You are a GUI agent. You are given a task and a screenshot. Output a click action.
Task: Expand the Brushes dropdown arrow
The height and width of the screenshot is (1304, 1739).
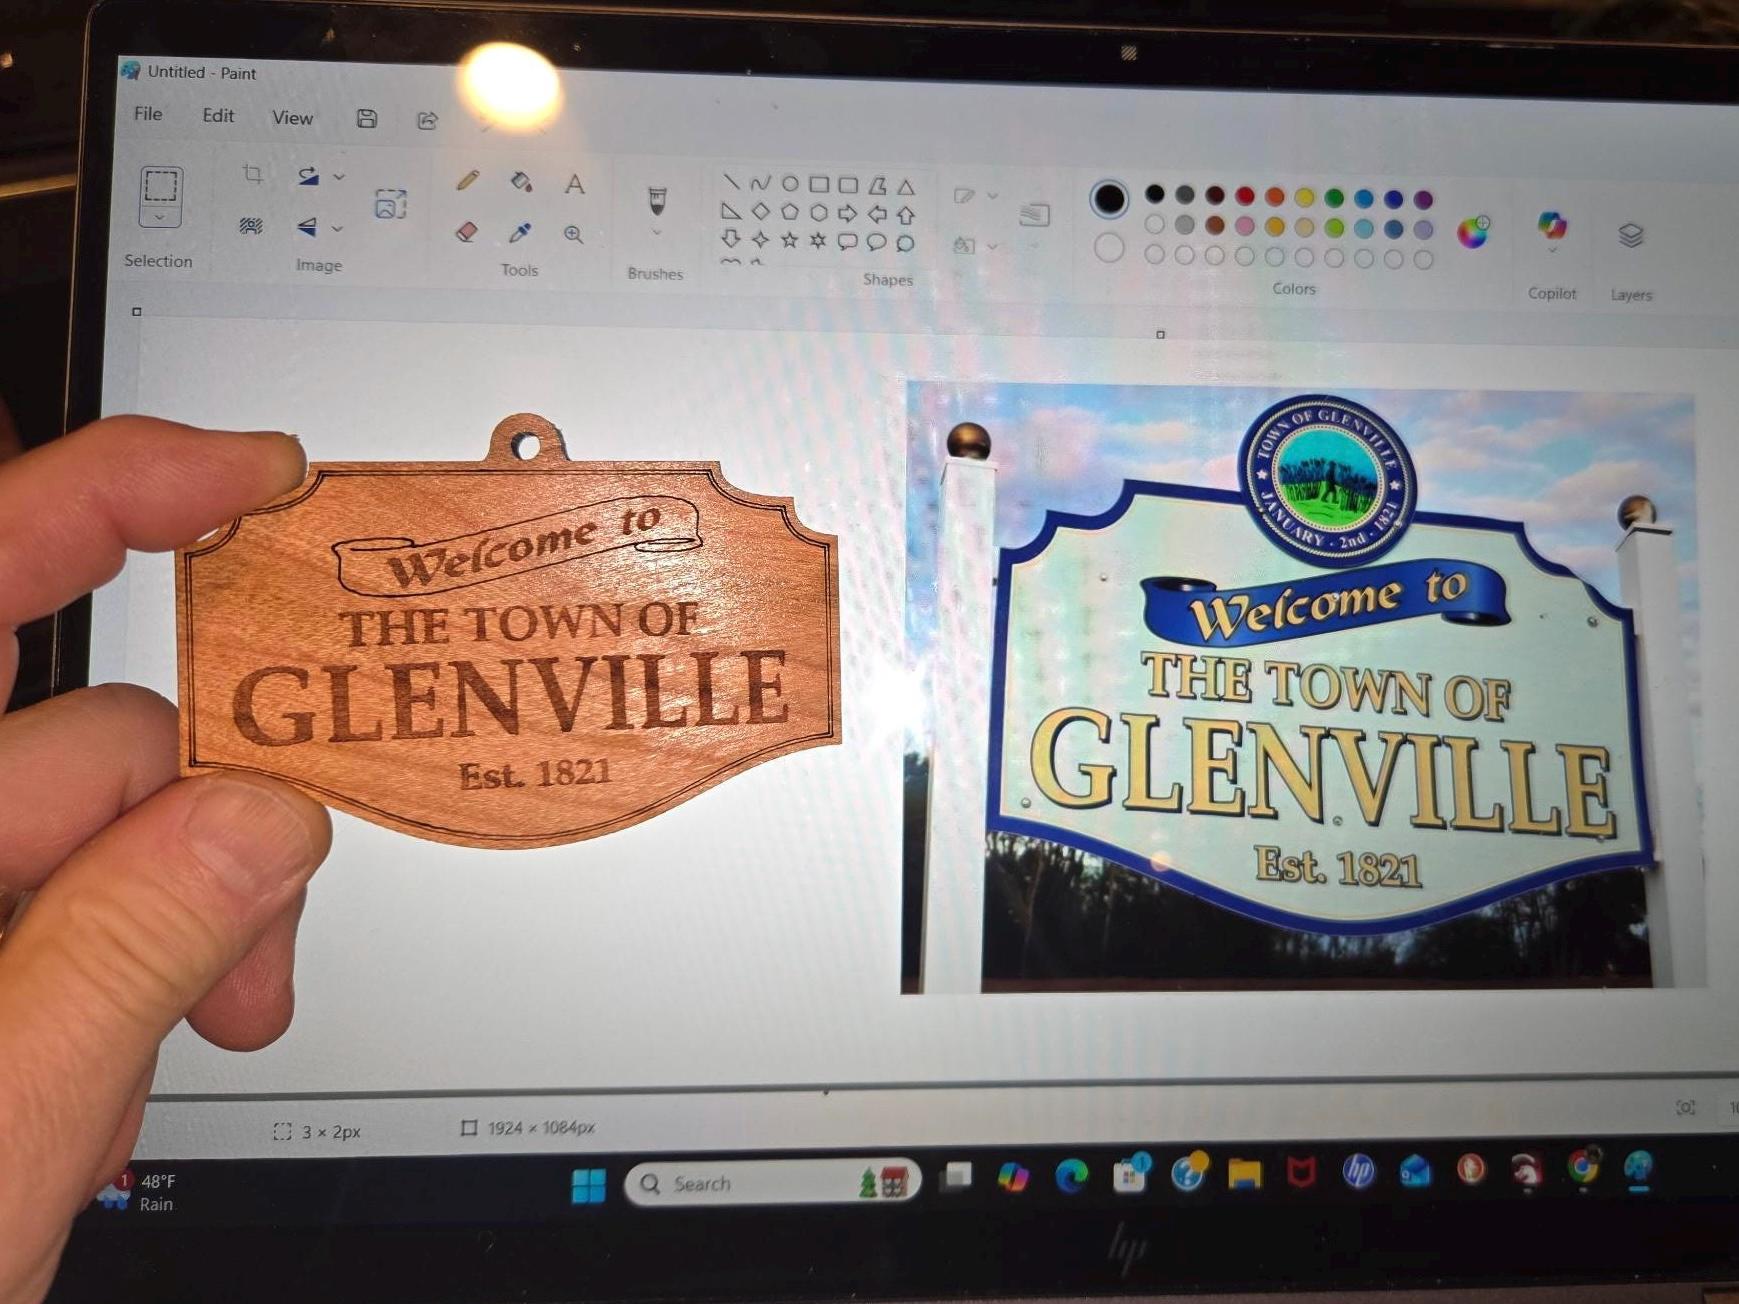(656, 233)
